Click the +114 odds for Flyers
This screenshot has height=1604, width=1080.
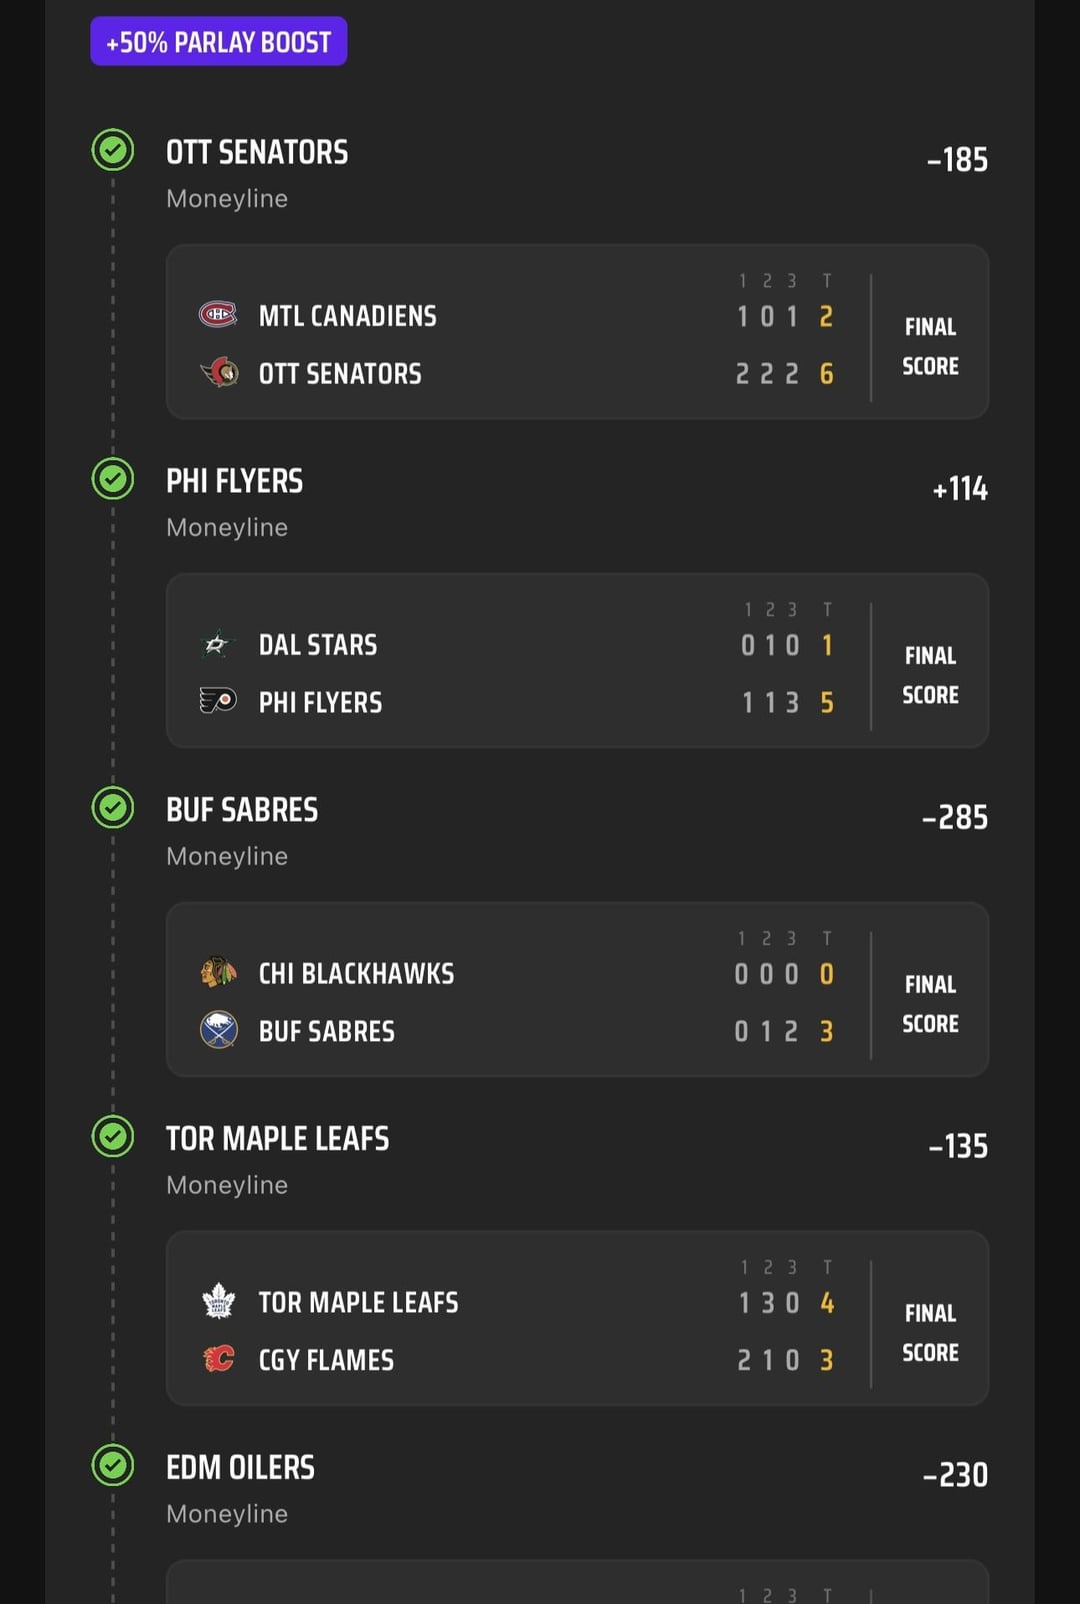[x=959, y=489]
